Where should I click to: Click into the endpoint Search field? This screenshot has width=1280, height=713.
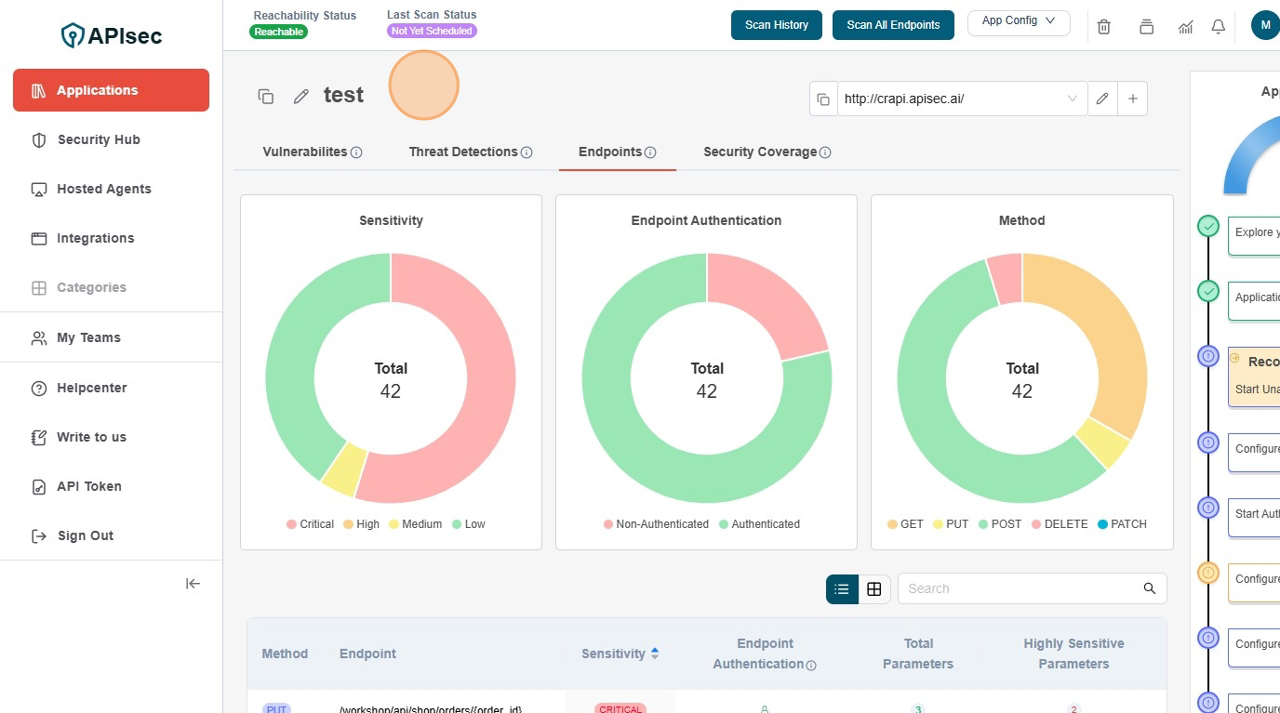click(x=1020, y=589)
